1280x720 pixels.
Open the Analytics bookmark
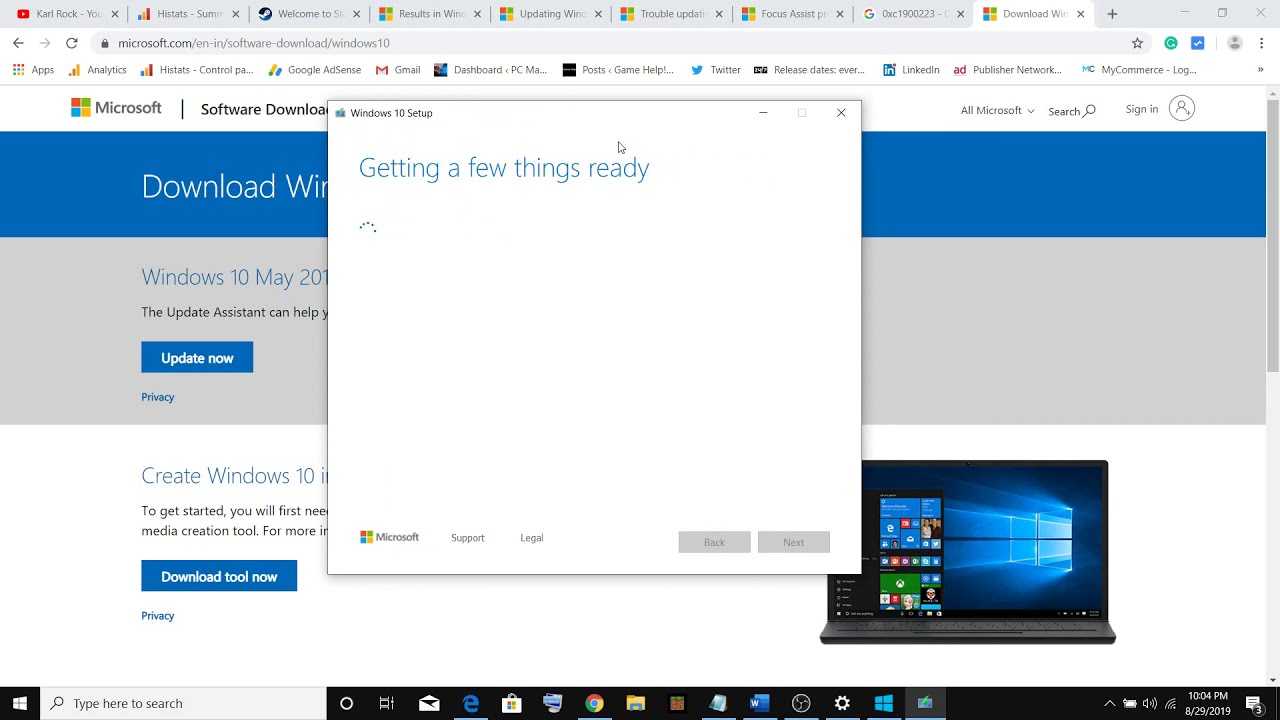coord(97,70)
